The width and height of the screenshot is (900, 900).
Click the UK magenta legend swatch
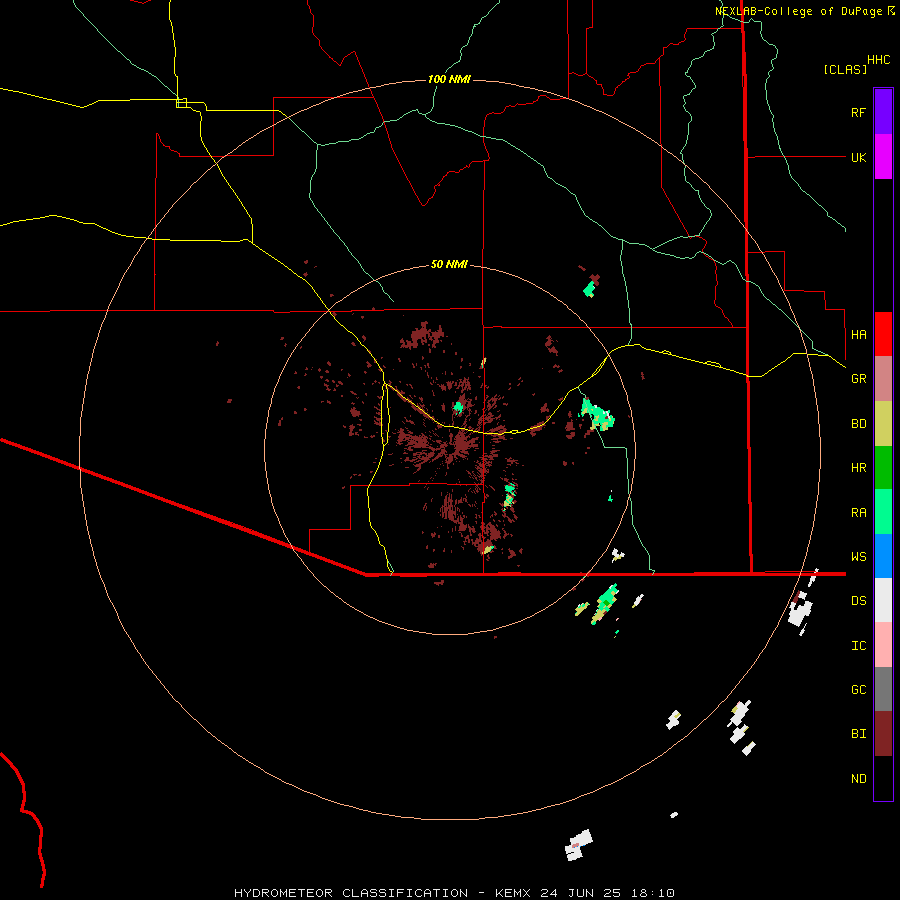[883, 157]
